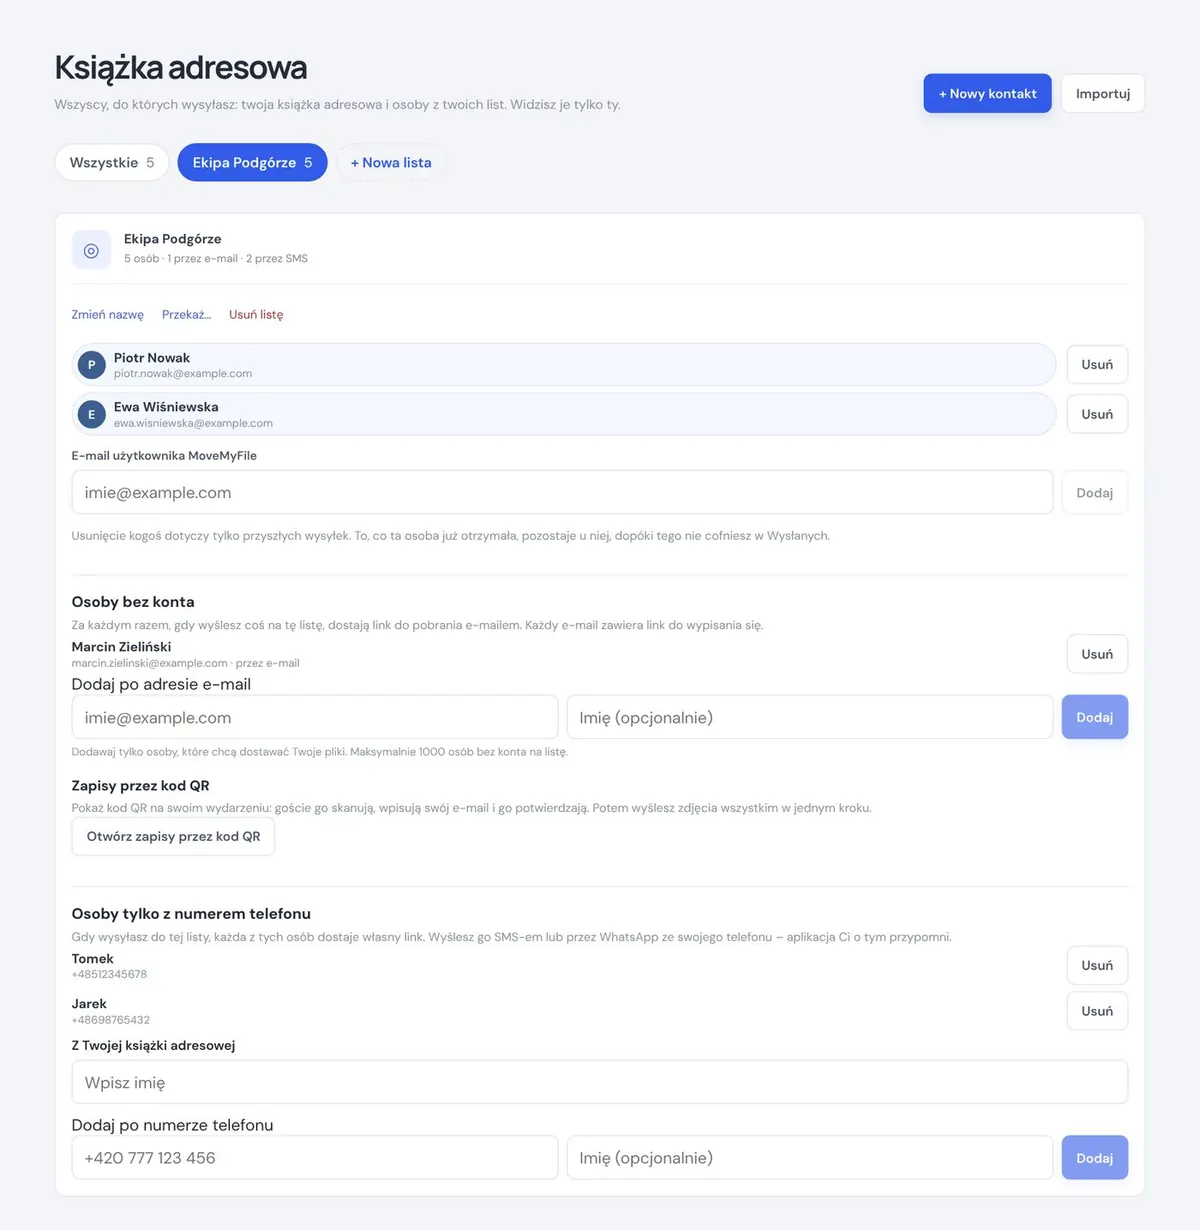This screenshot has width=1200, height=1230.
Task: Open the Importuj button
Action: pos(1103,93)
